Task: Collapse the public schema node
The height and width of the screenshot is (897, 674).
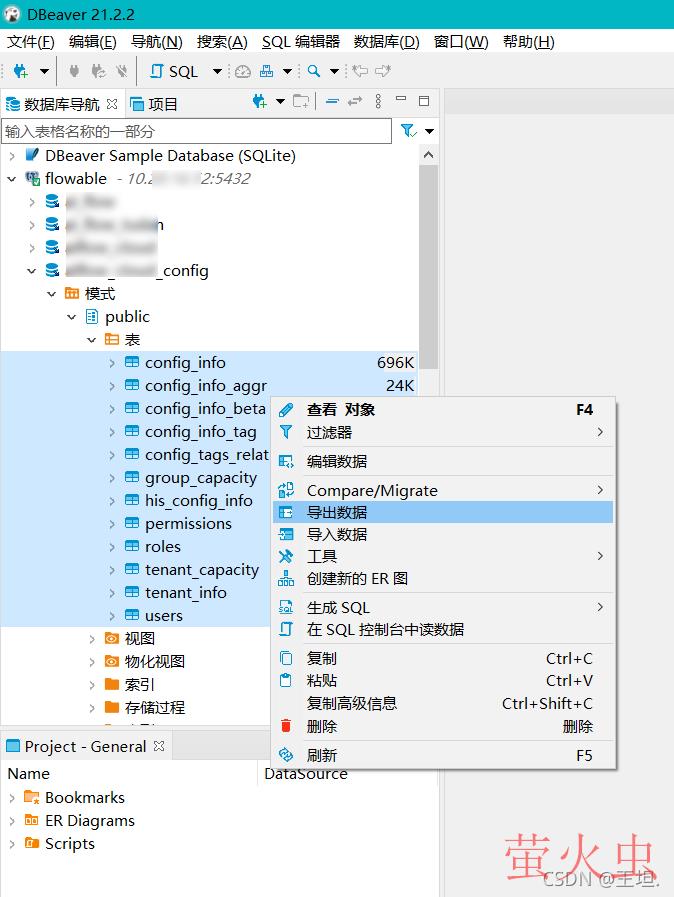Action: (x=72, y=316)
